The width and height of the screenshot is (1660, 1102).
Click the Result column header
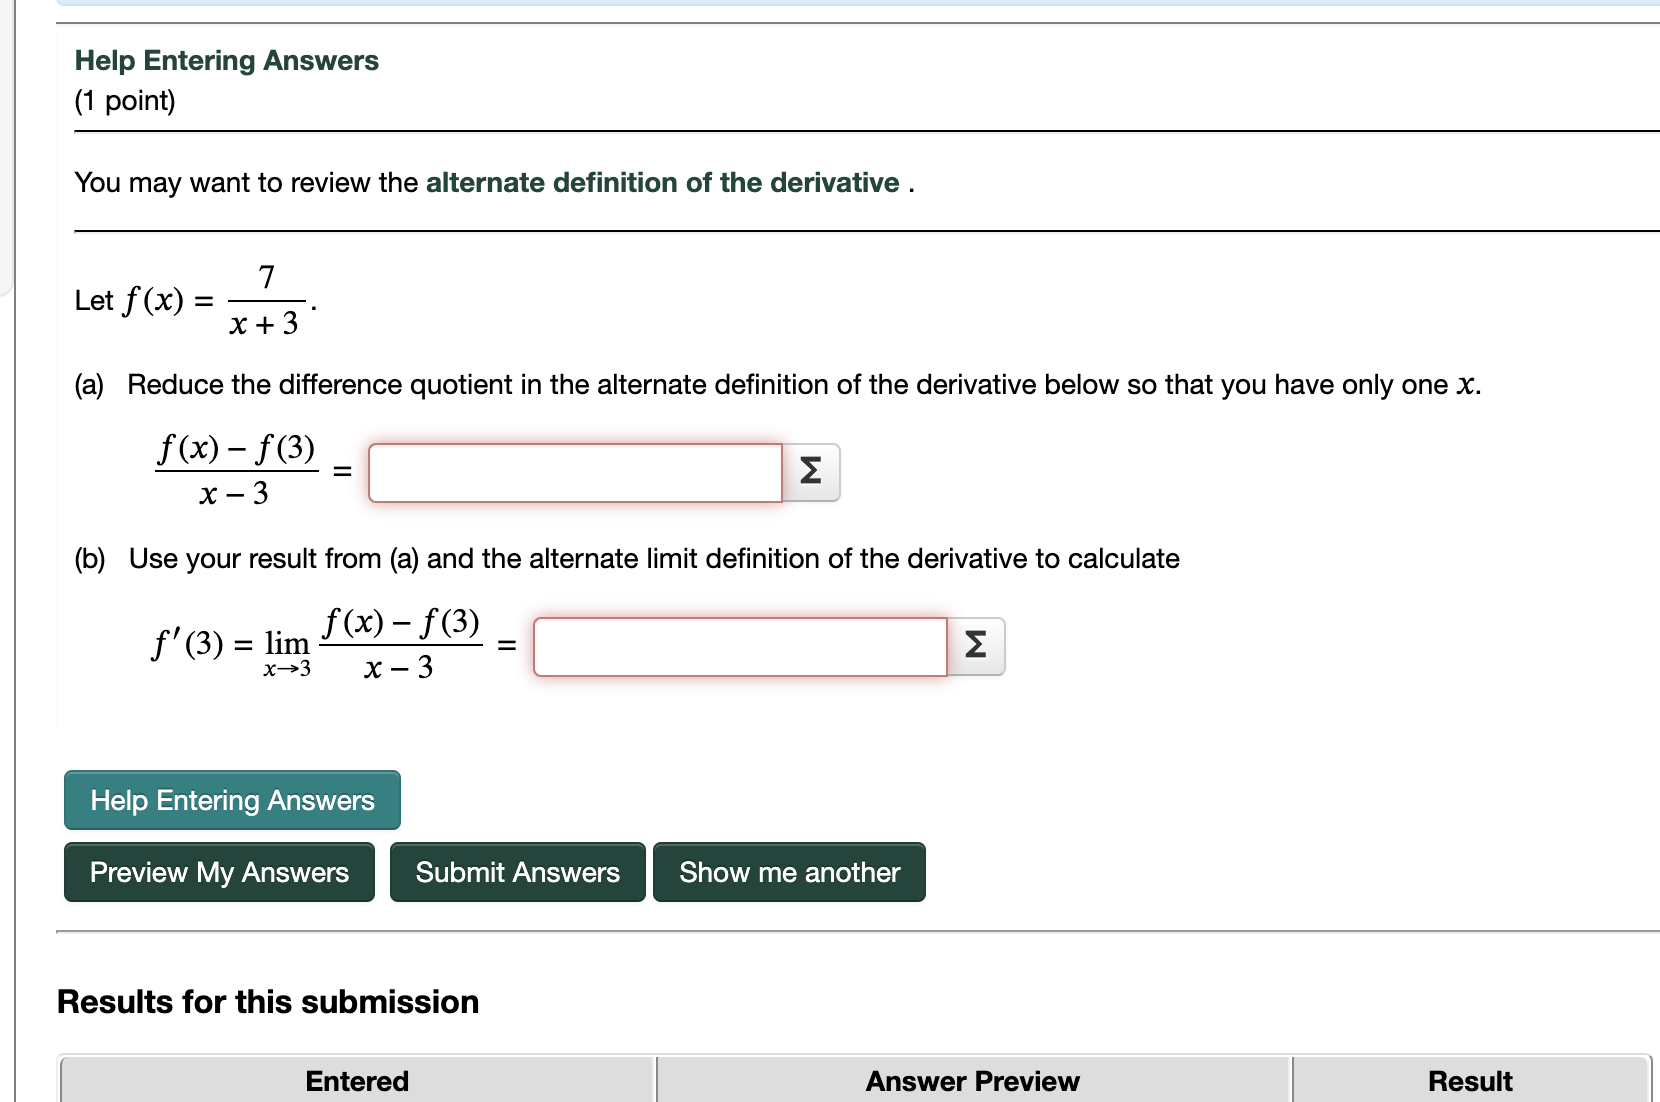pos(1470,1080)
